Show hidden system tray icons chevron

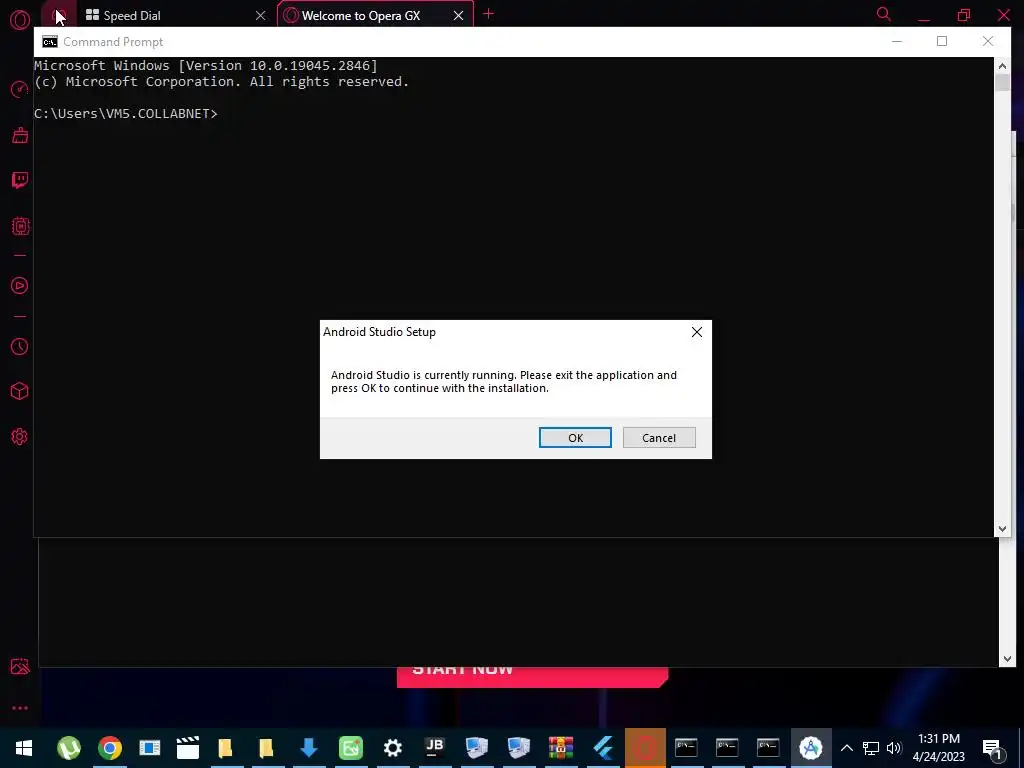point(846,748)
